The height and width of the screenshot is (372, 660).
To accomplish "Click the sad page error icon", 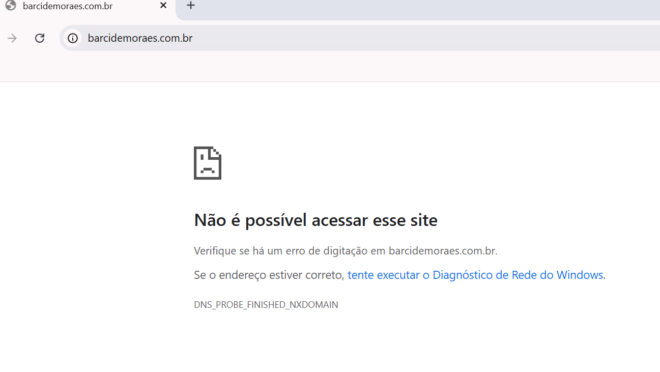I will click(208, 163).
